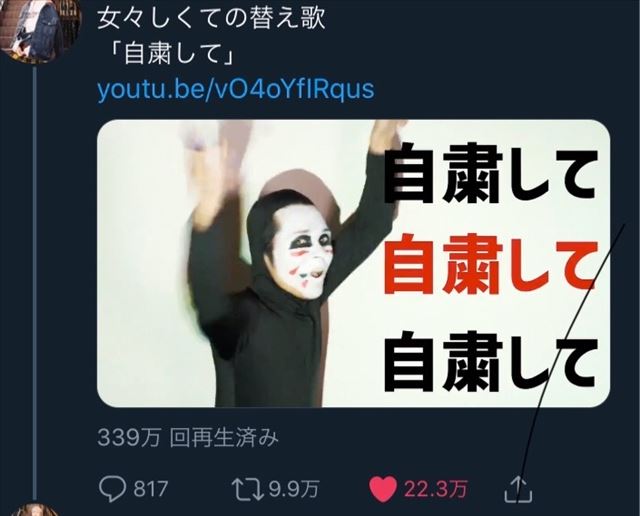Play the 自粛して video thumbnail

(353, 263)
